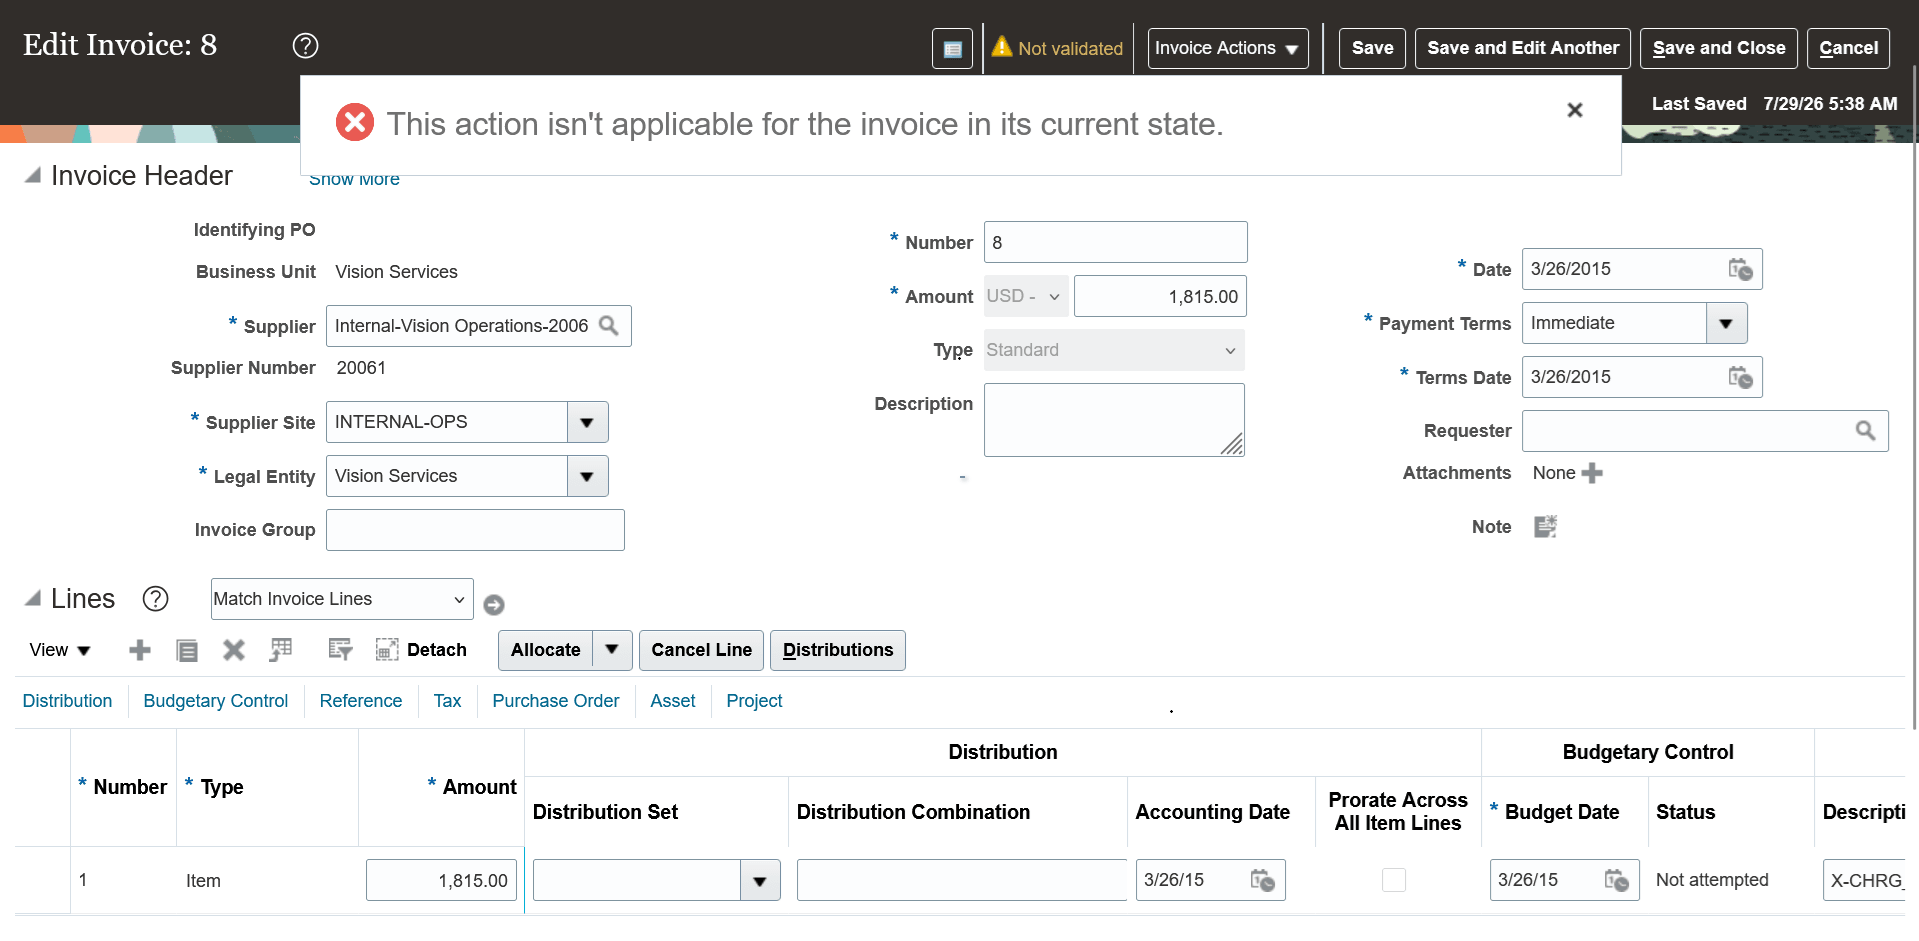
Task: Open the invoice Type Standard dropdown
Action: pyautogui.click(x=1114, y=350)
